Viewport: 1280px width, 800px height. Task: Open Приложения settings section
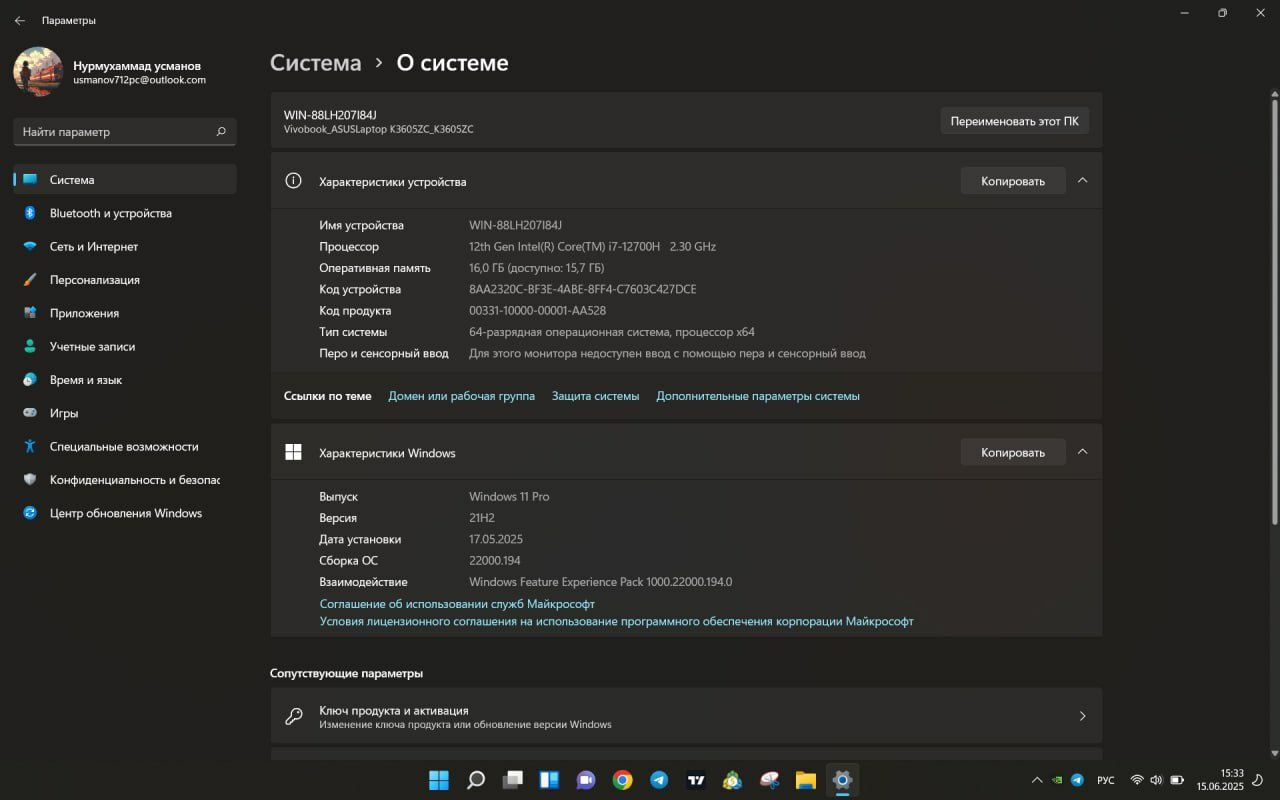125,313
